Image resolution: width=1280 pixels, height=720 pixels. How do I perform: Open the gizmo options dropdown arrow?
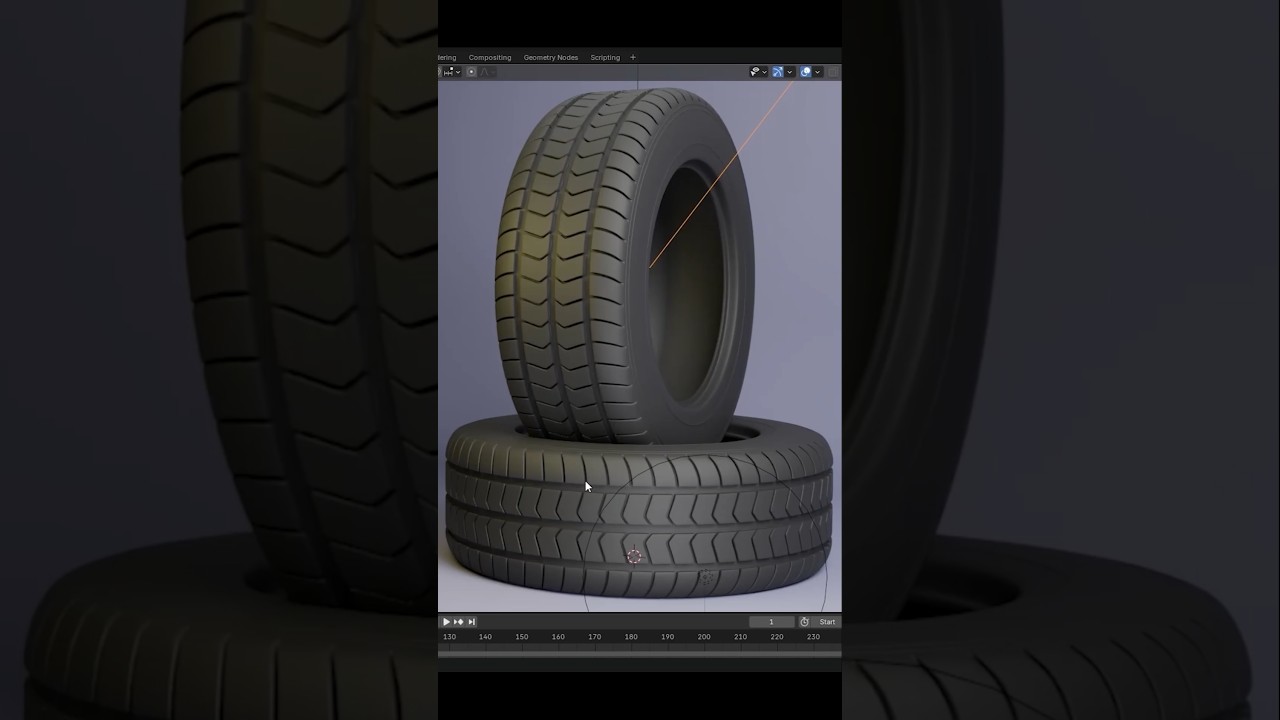790,71
